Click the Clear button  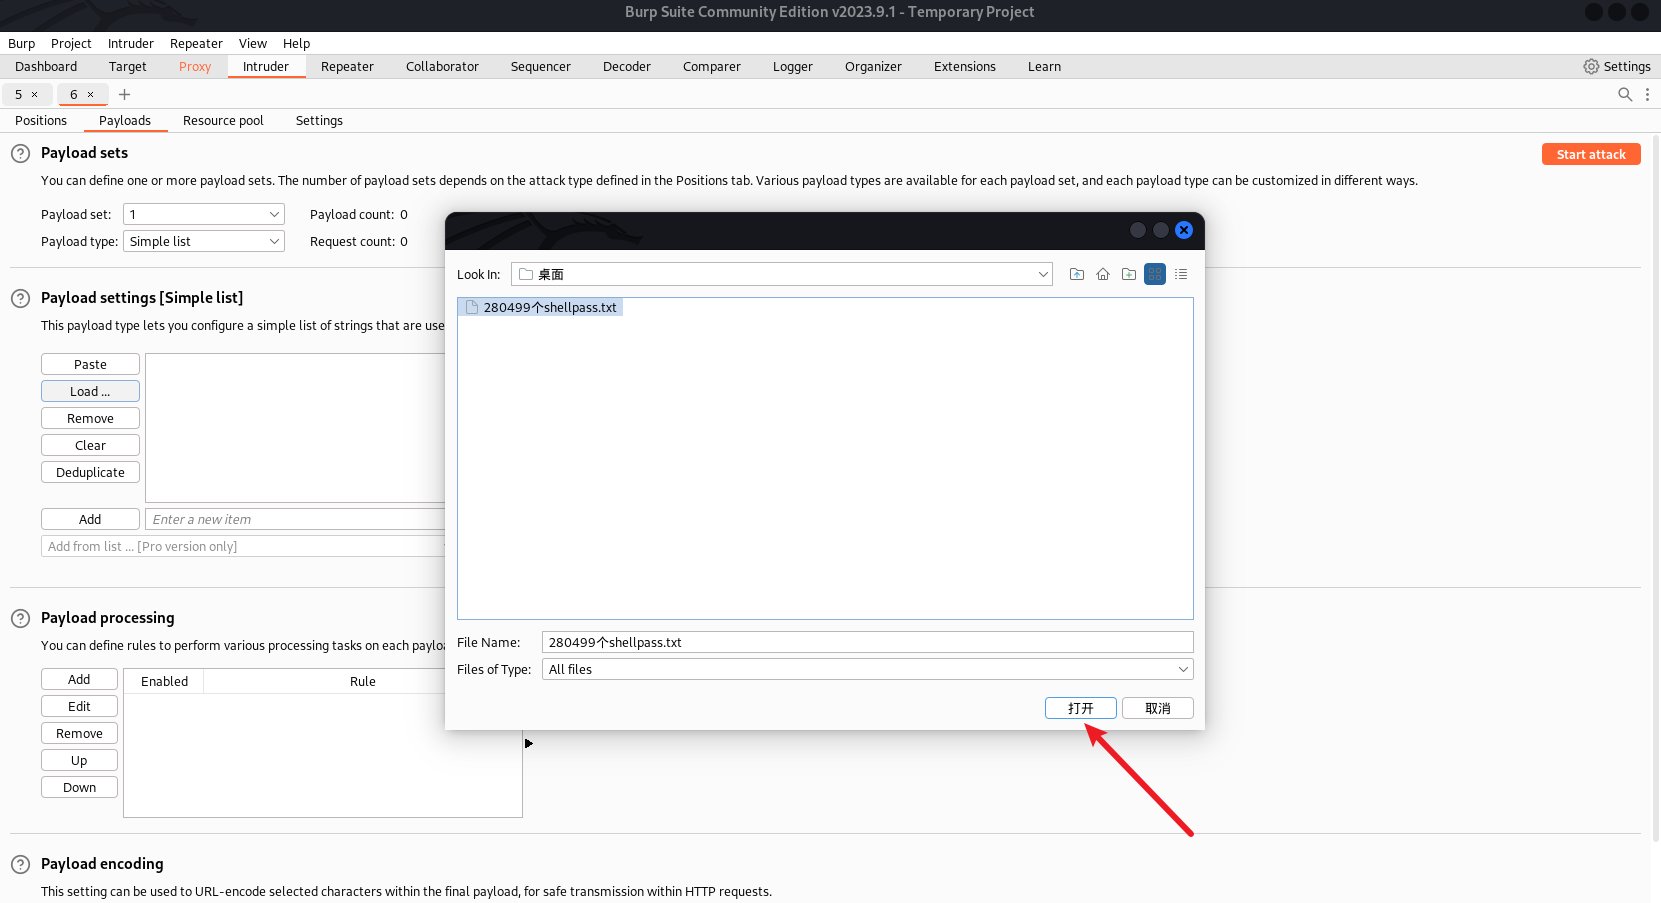point(90,445)
